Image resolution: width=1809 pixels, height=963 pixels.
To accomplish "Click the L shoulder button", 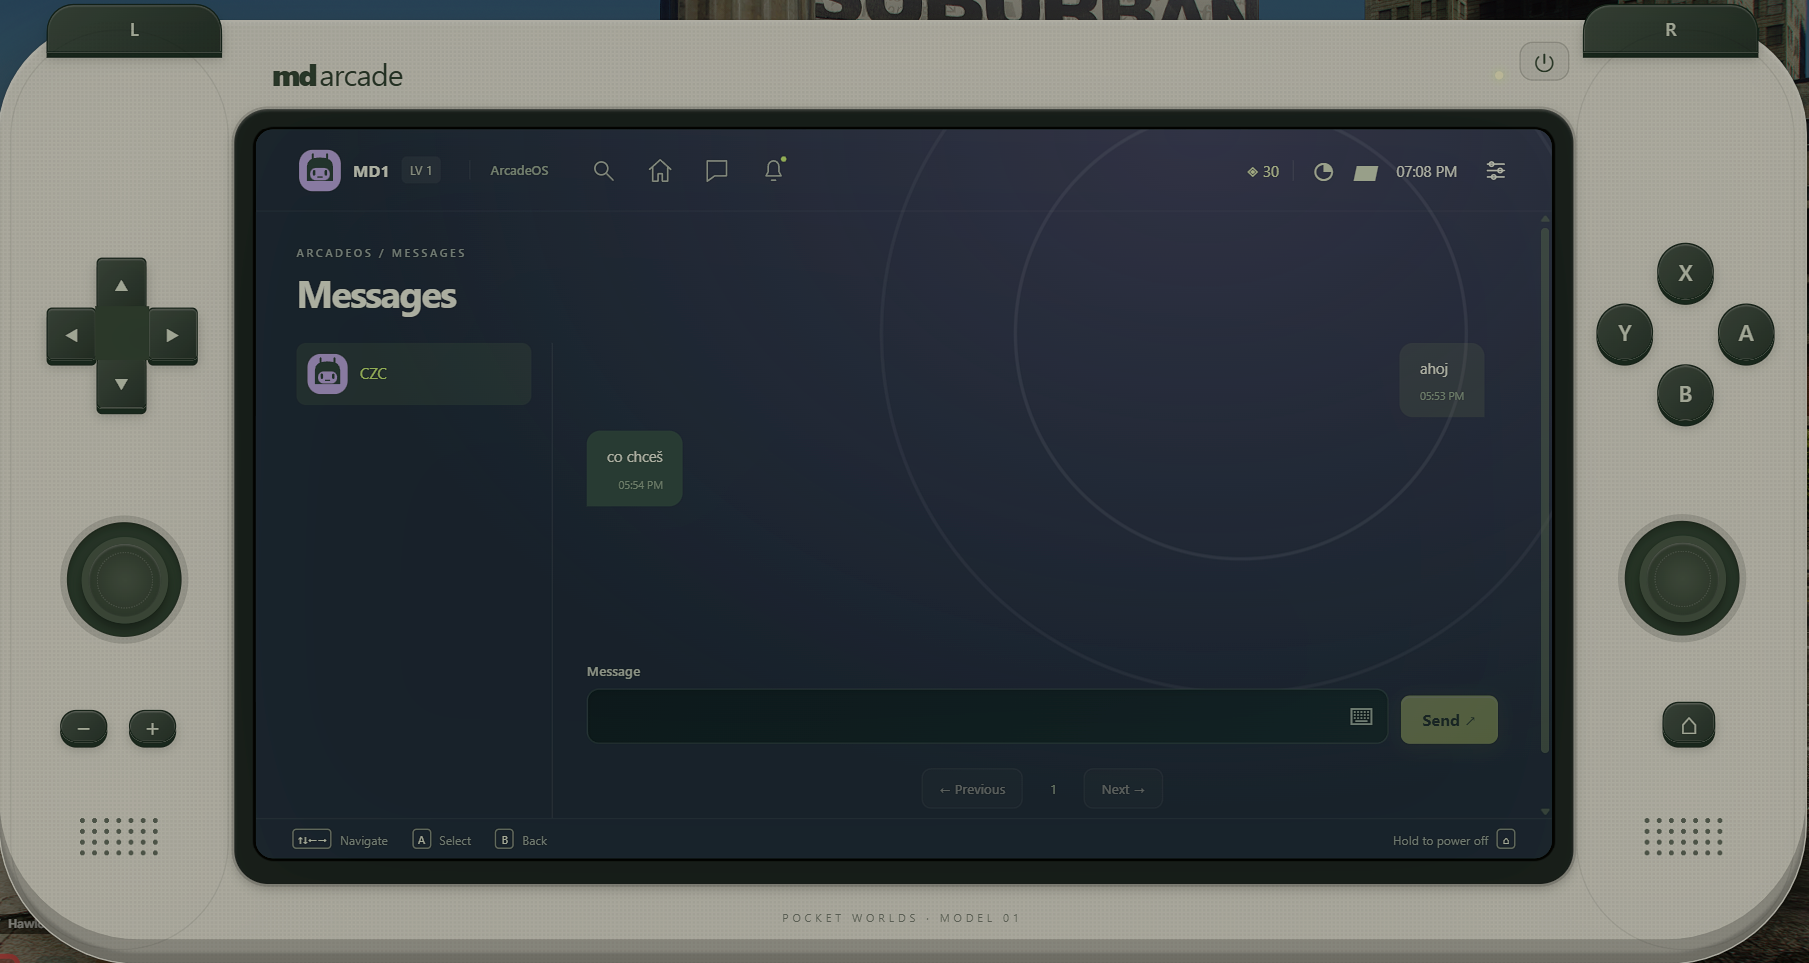I will 134,30.
